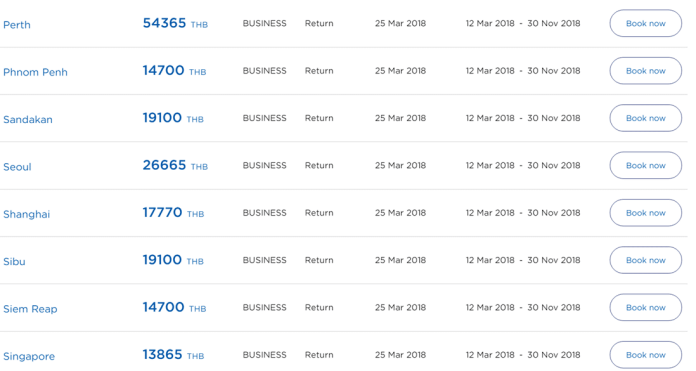Select the 26665 THB Seoul price

[175, 165]
